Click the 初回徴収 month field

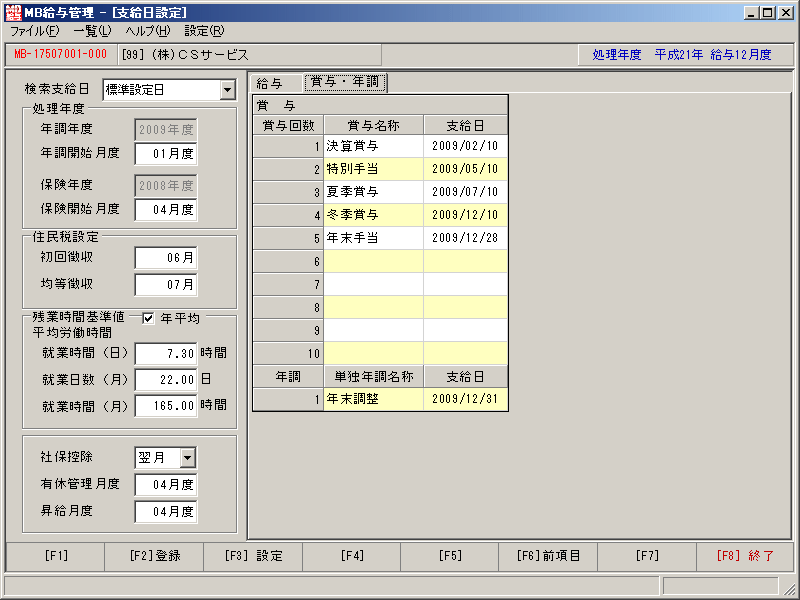166,258
